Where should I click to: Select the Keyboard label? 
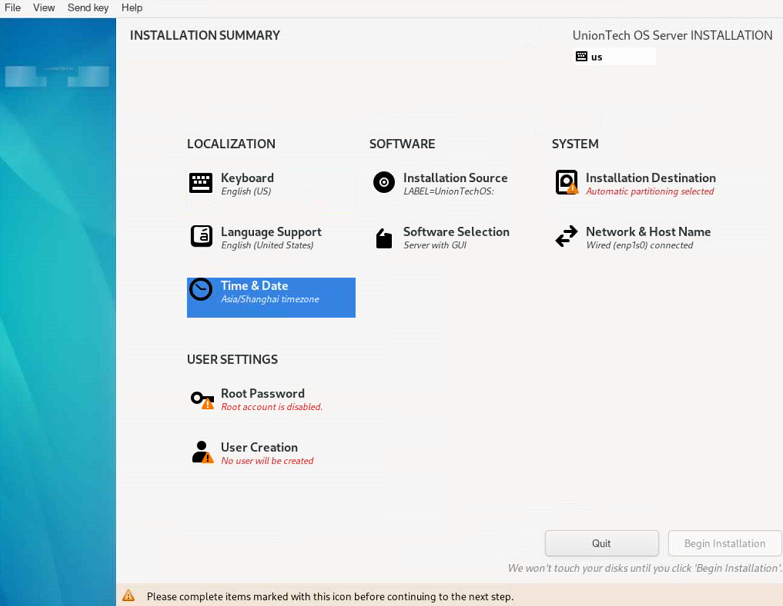point(247,178)
